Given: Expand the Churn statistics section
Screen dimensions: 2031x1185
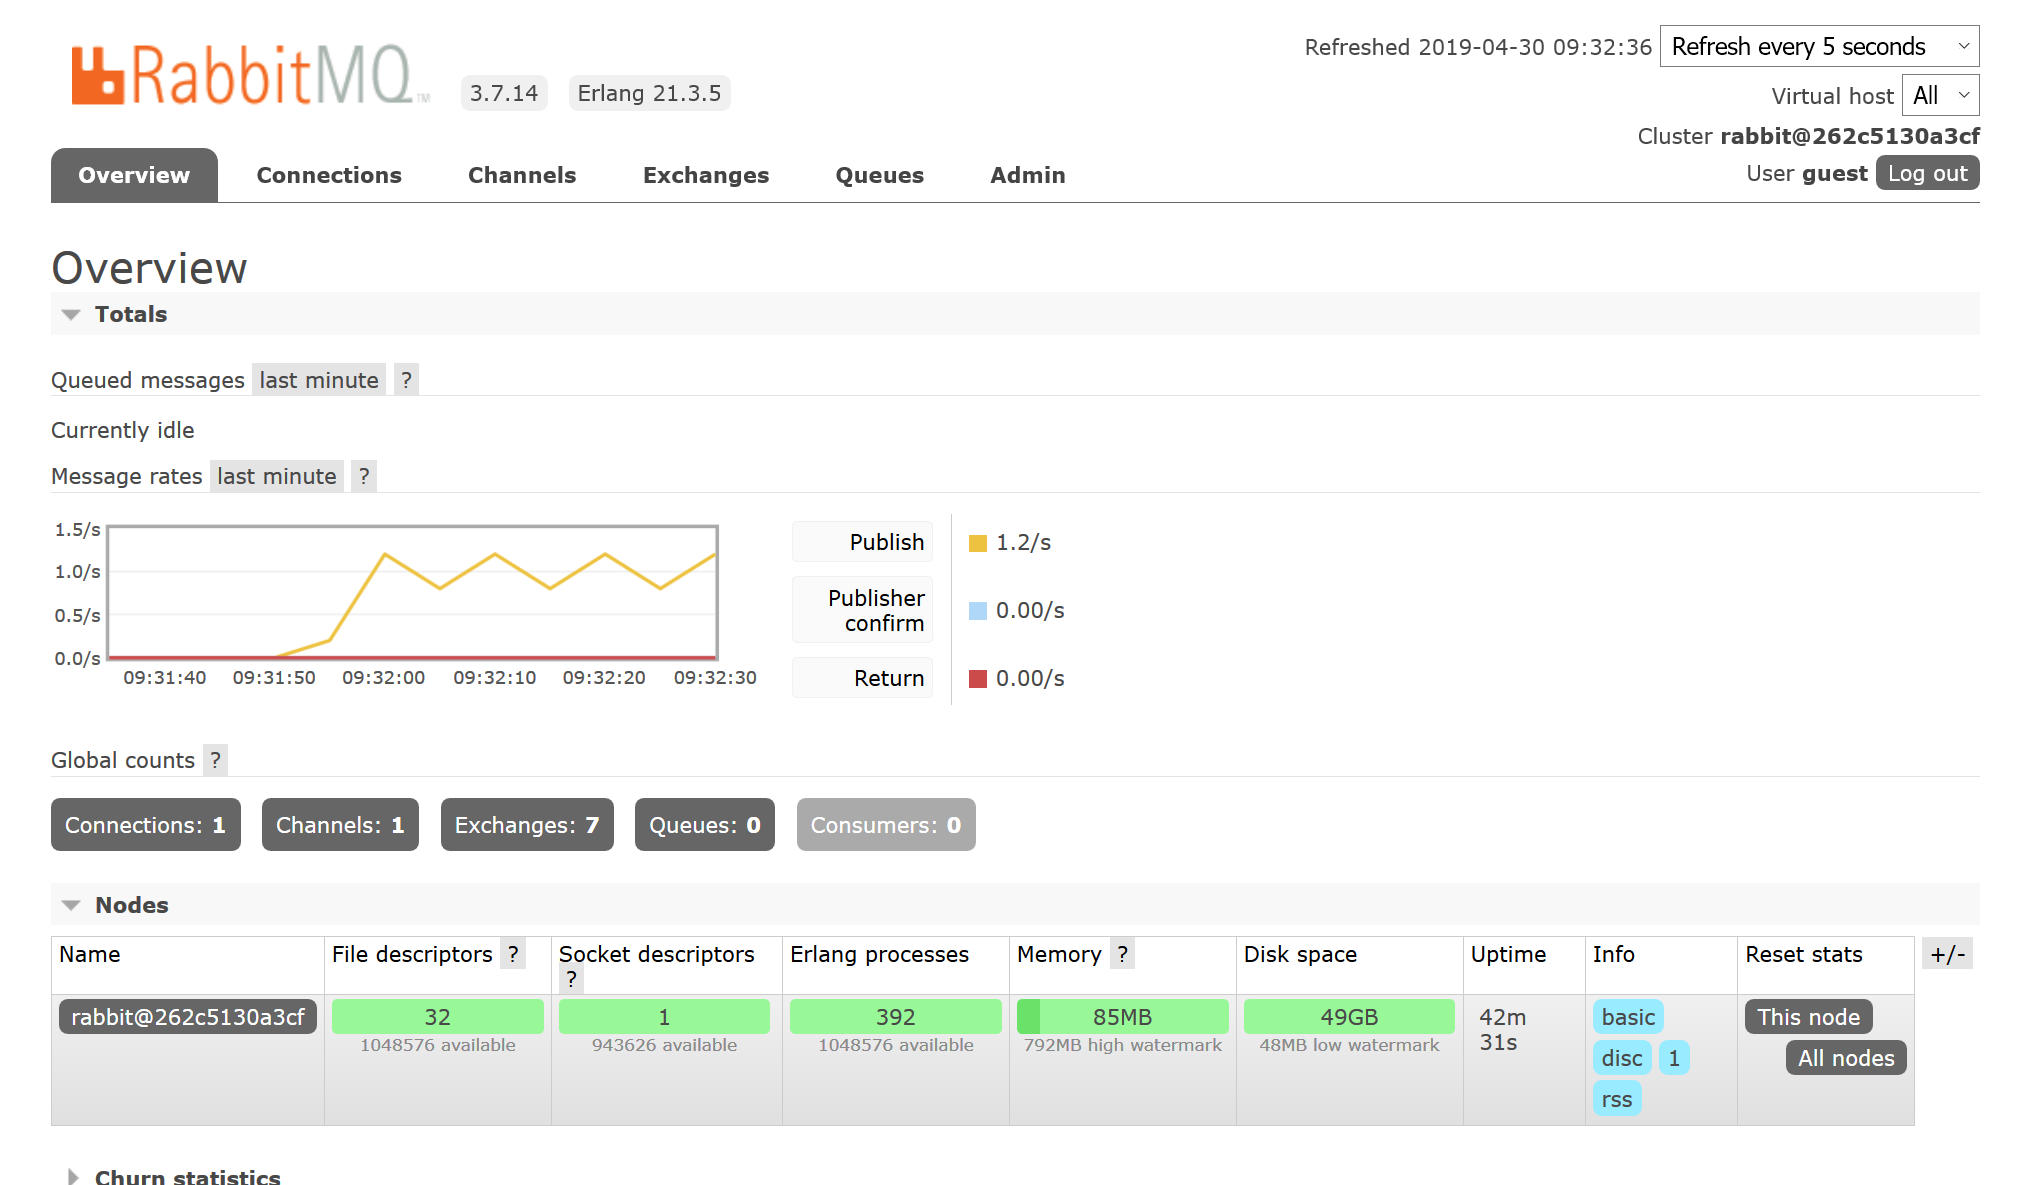Looking at the screenshot, I should pyautogui.click(x=187, y=1176).
